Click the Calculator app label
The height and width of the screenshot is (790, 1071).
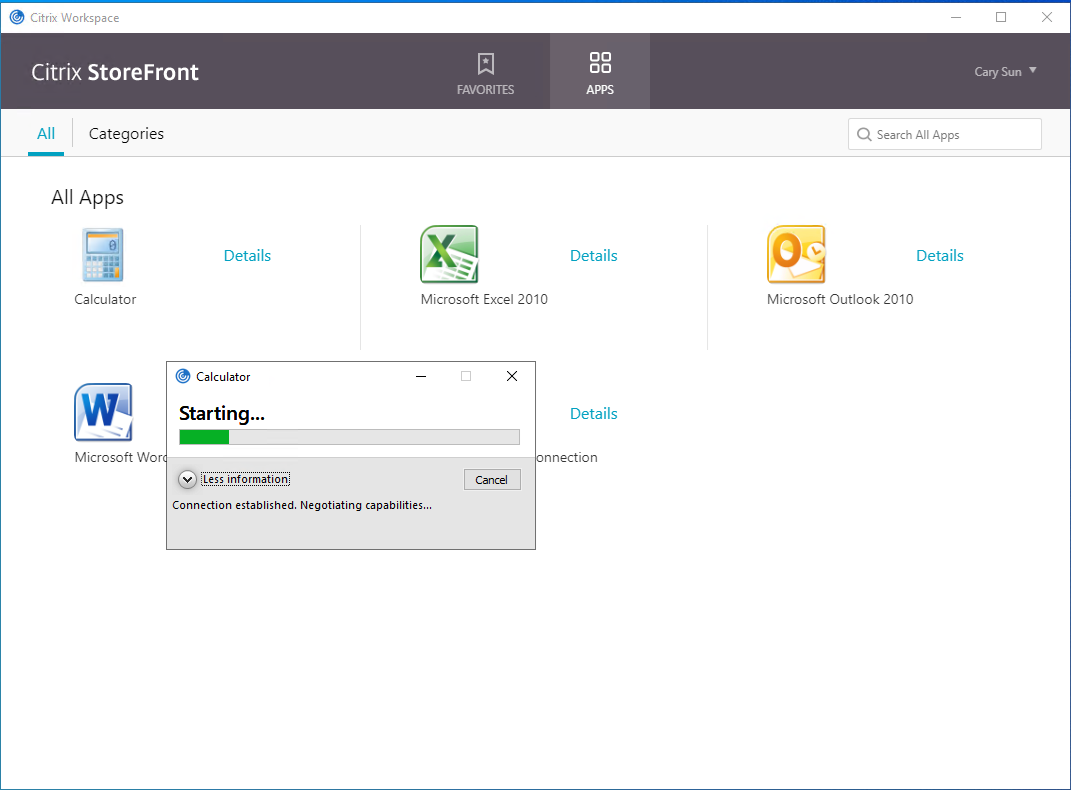coord(105,299)
